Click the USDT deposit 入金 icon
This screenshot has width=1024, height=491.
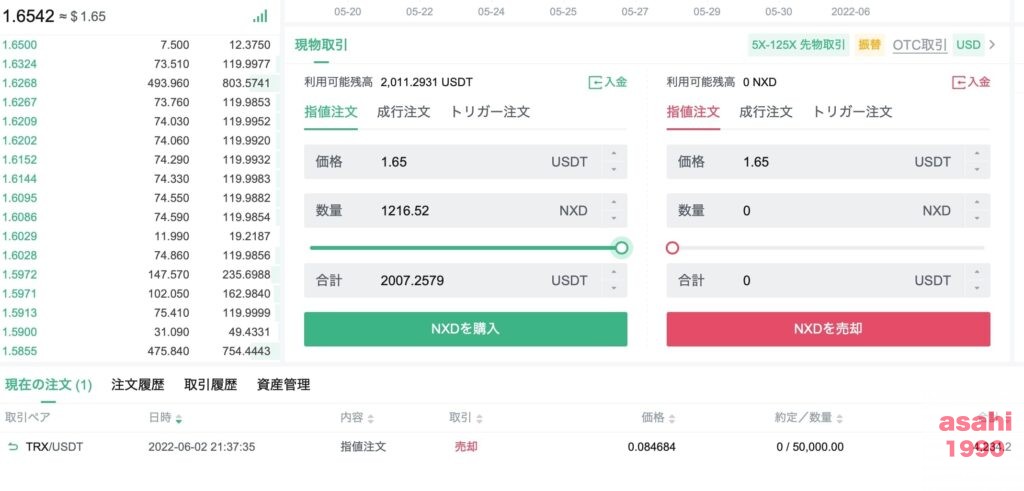click(x=595, y=82)
